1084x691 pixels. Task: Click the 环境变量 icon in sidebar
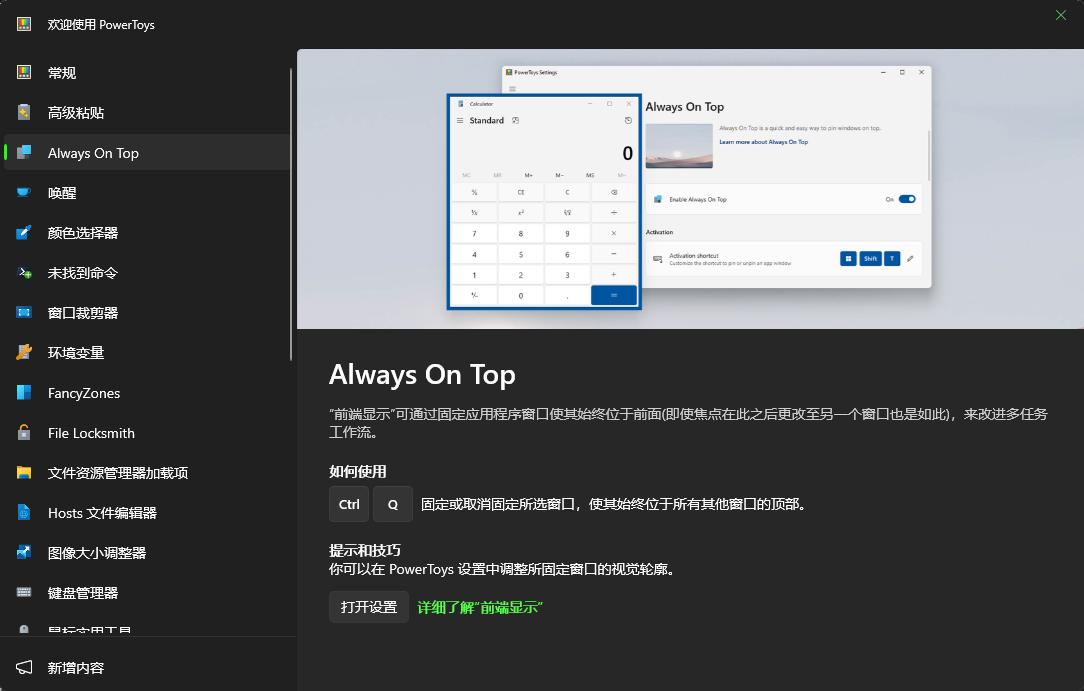[x=24, y=352]
